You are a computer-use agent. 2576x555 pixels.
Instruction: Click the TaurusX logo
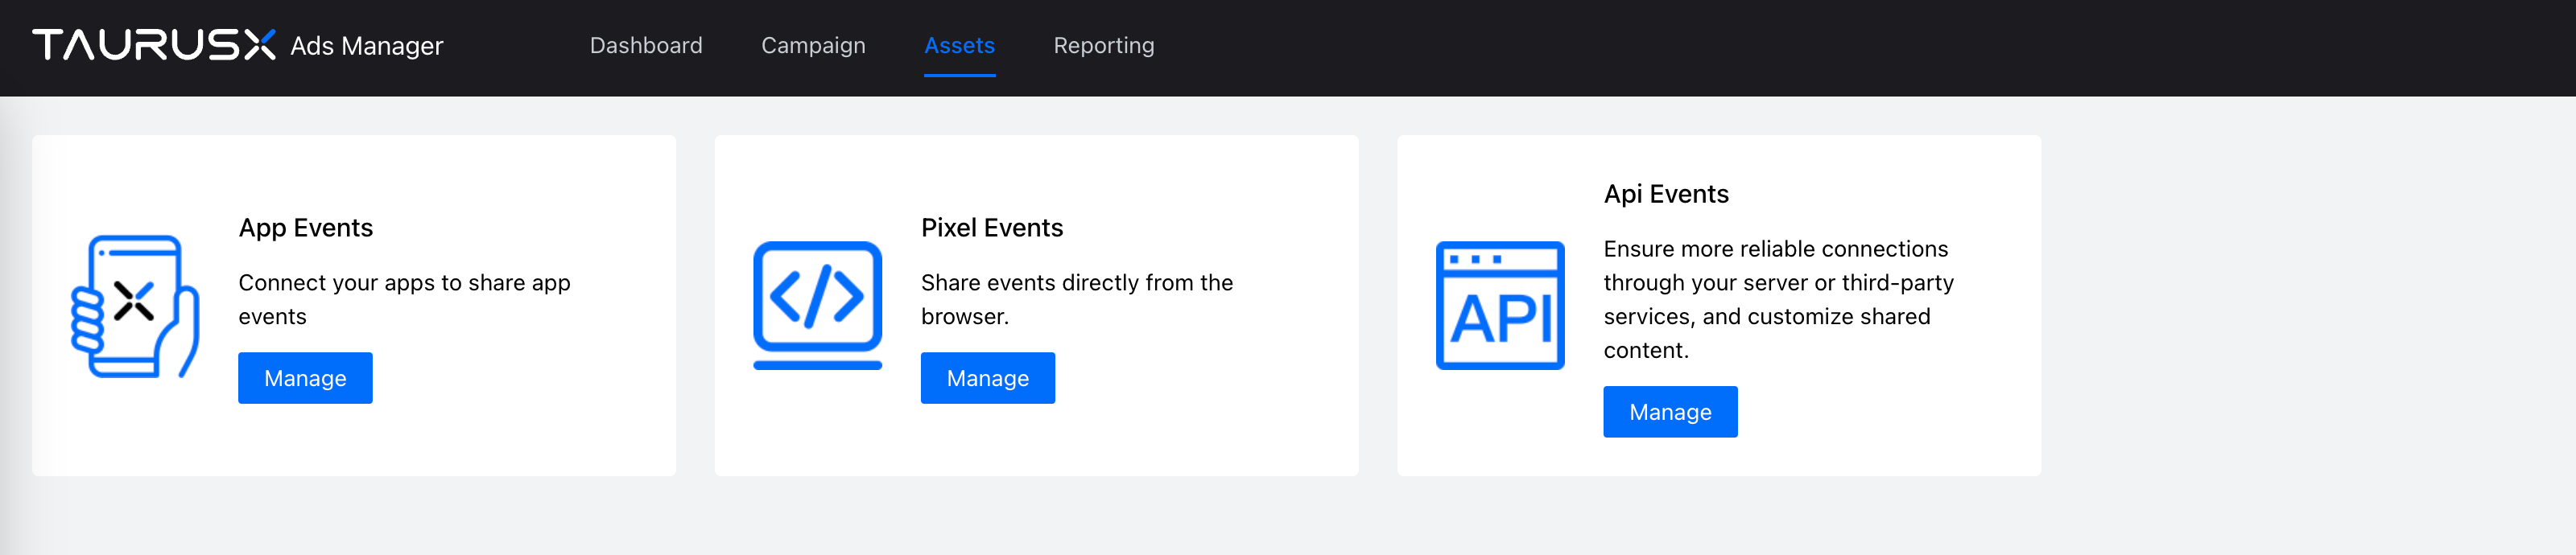pos(154,45)
